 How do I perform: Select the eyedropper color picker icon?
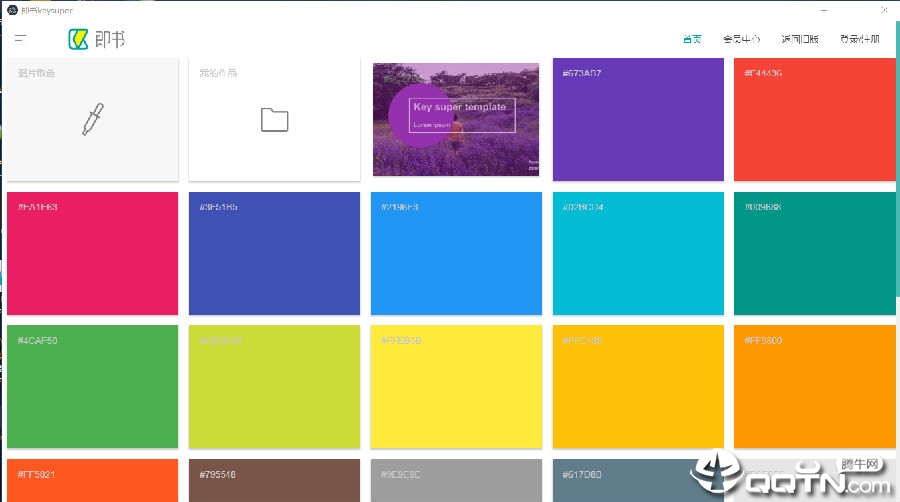92,119
